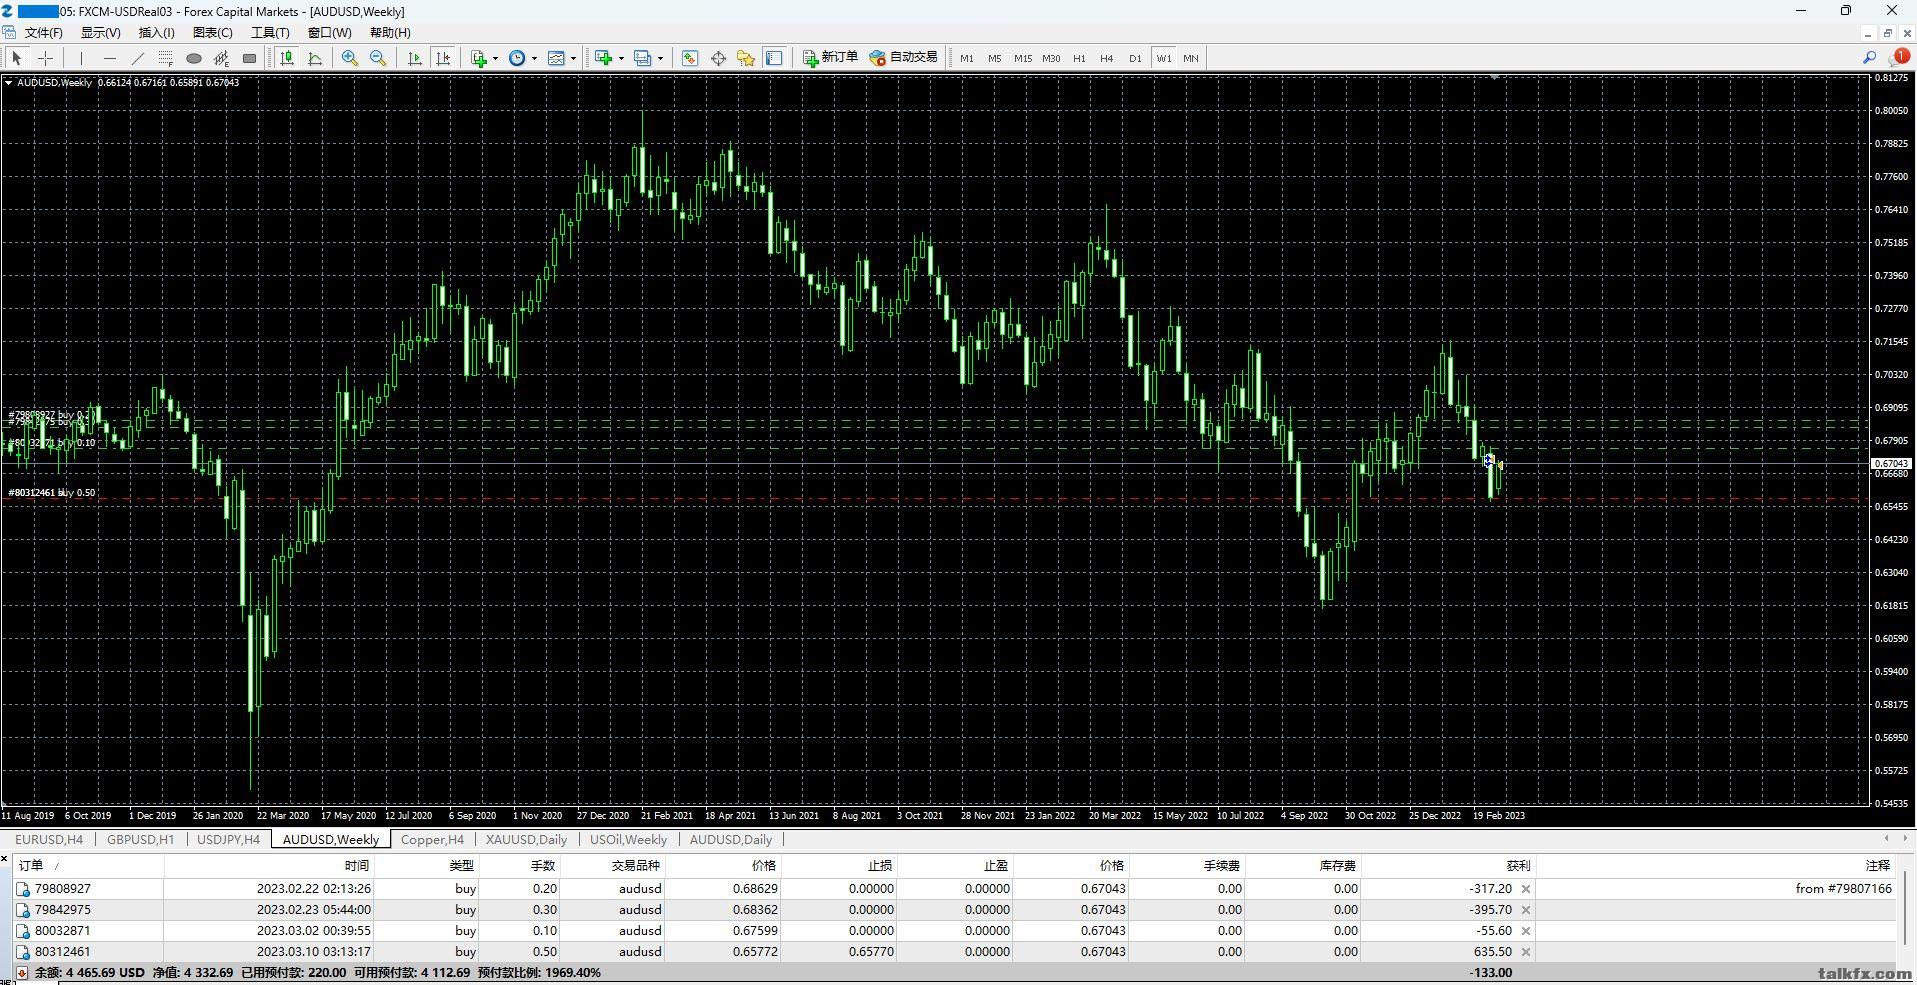This screenshot has width=1917, height=985.
Task: Choose the Equidistant Channel tool
Action: (x=221, y=58)
